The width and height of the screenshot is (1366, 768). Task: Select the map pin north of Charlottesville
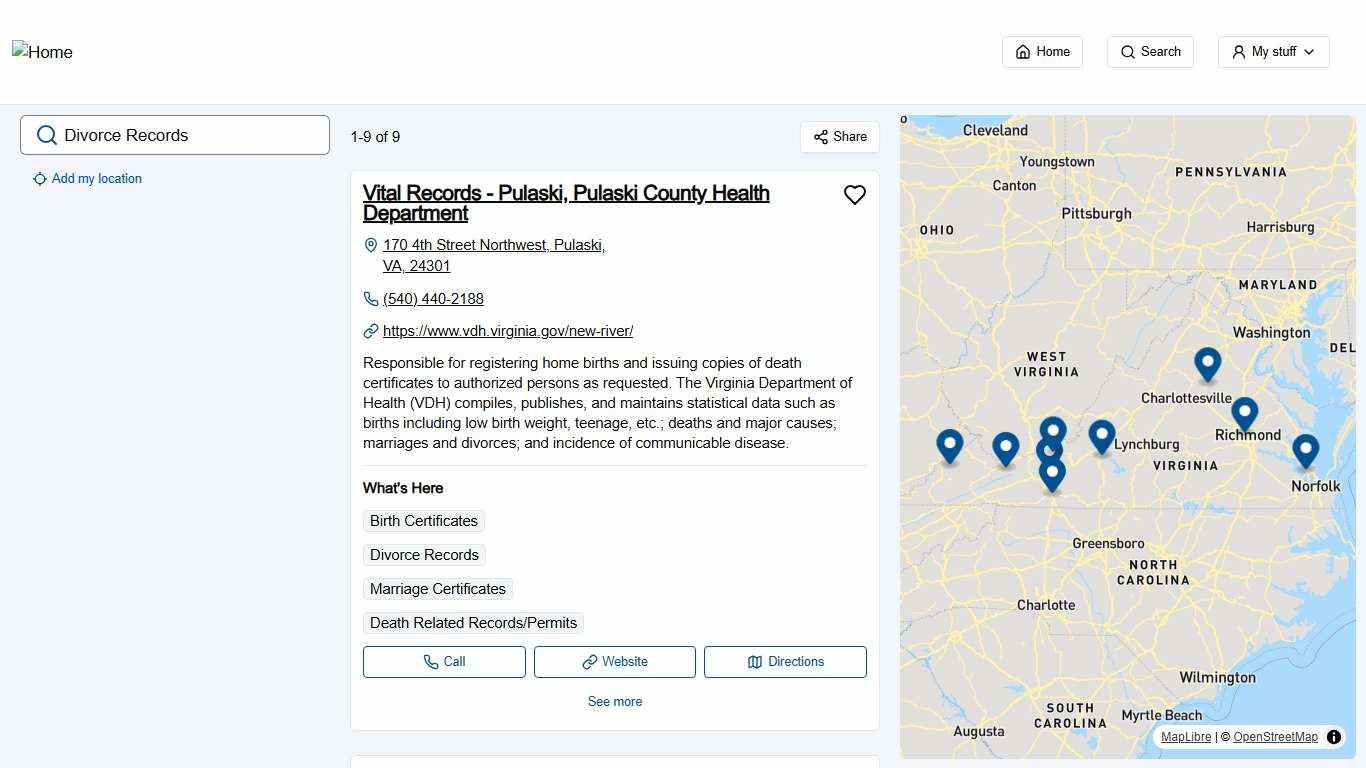[1207, 363]
